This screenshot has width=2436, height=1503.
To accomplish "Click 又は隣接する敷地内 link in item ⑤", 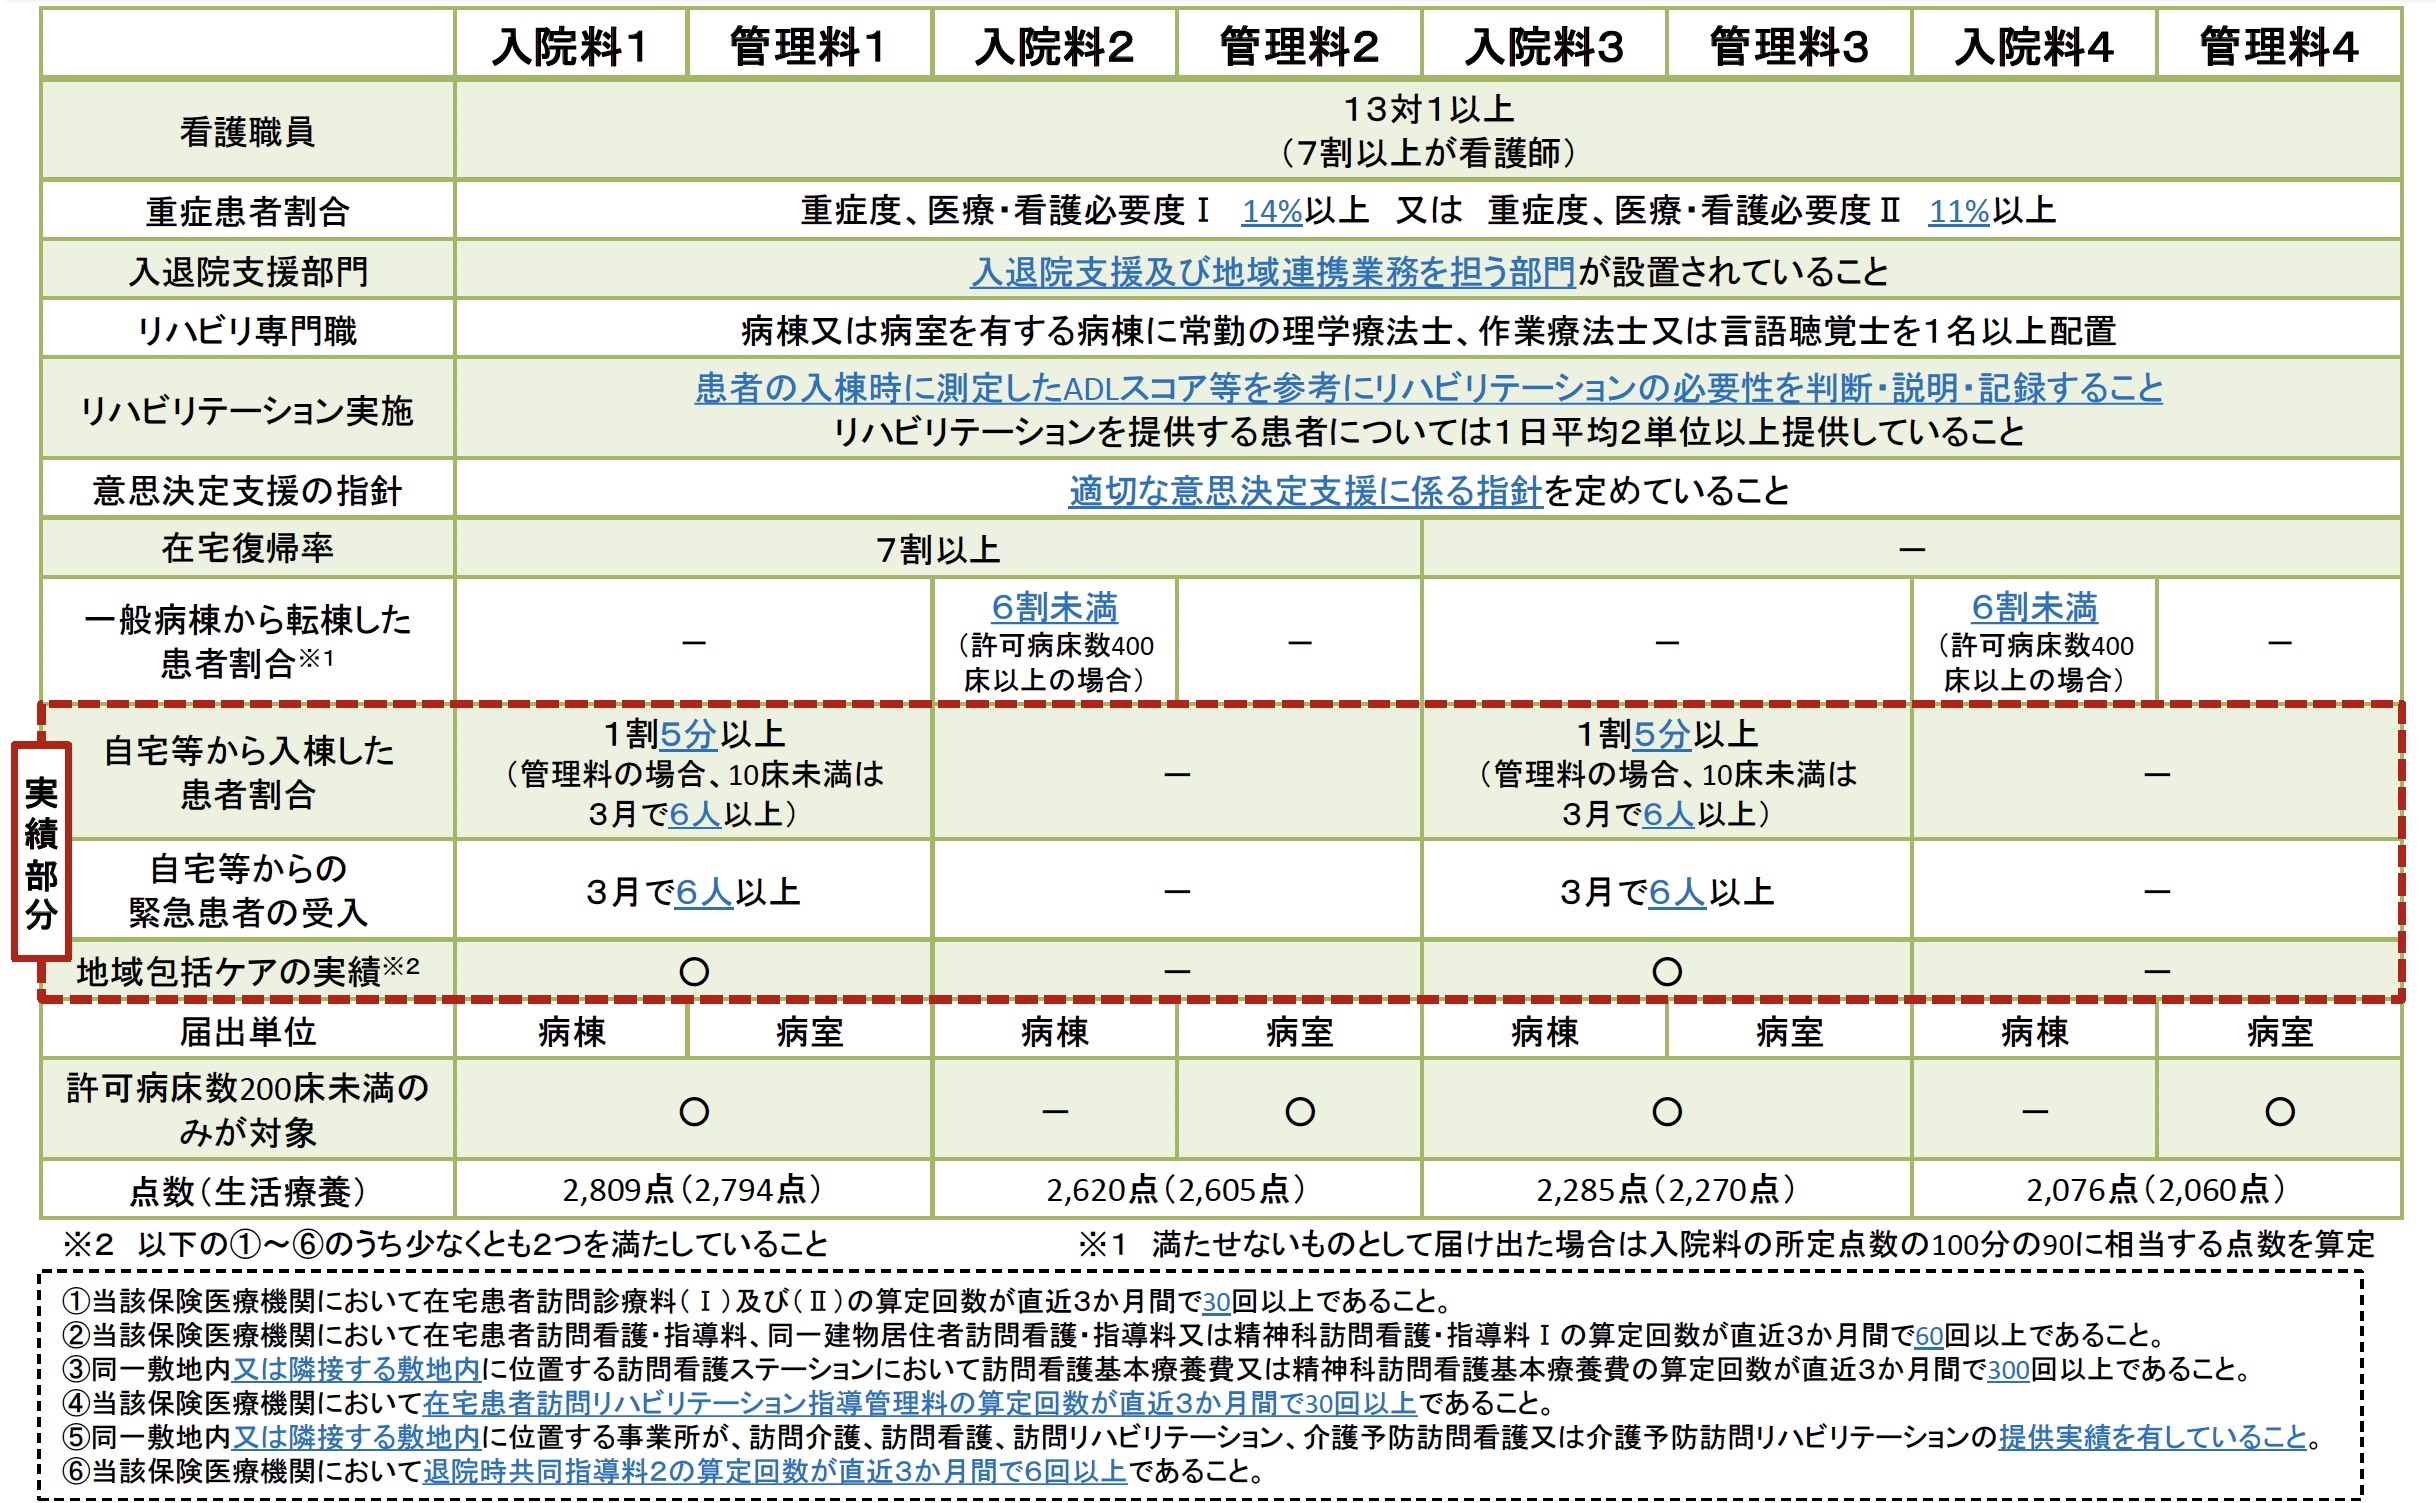I will click(x=356, y=1438).
